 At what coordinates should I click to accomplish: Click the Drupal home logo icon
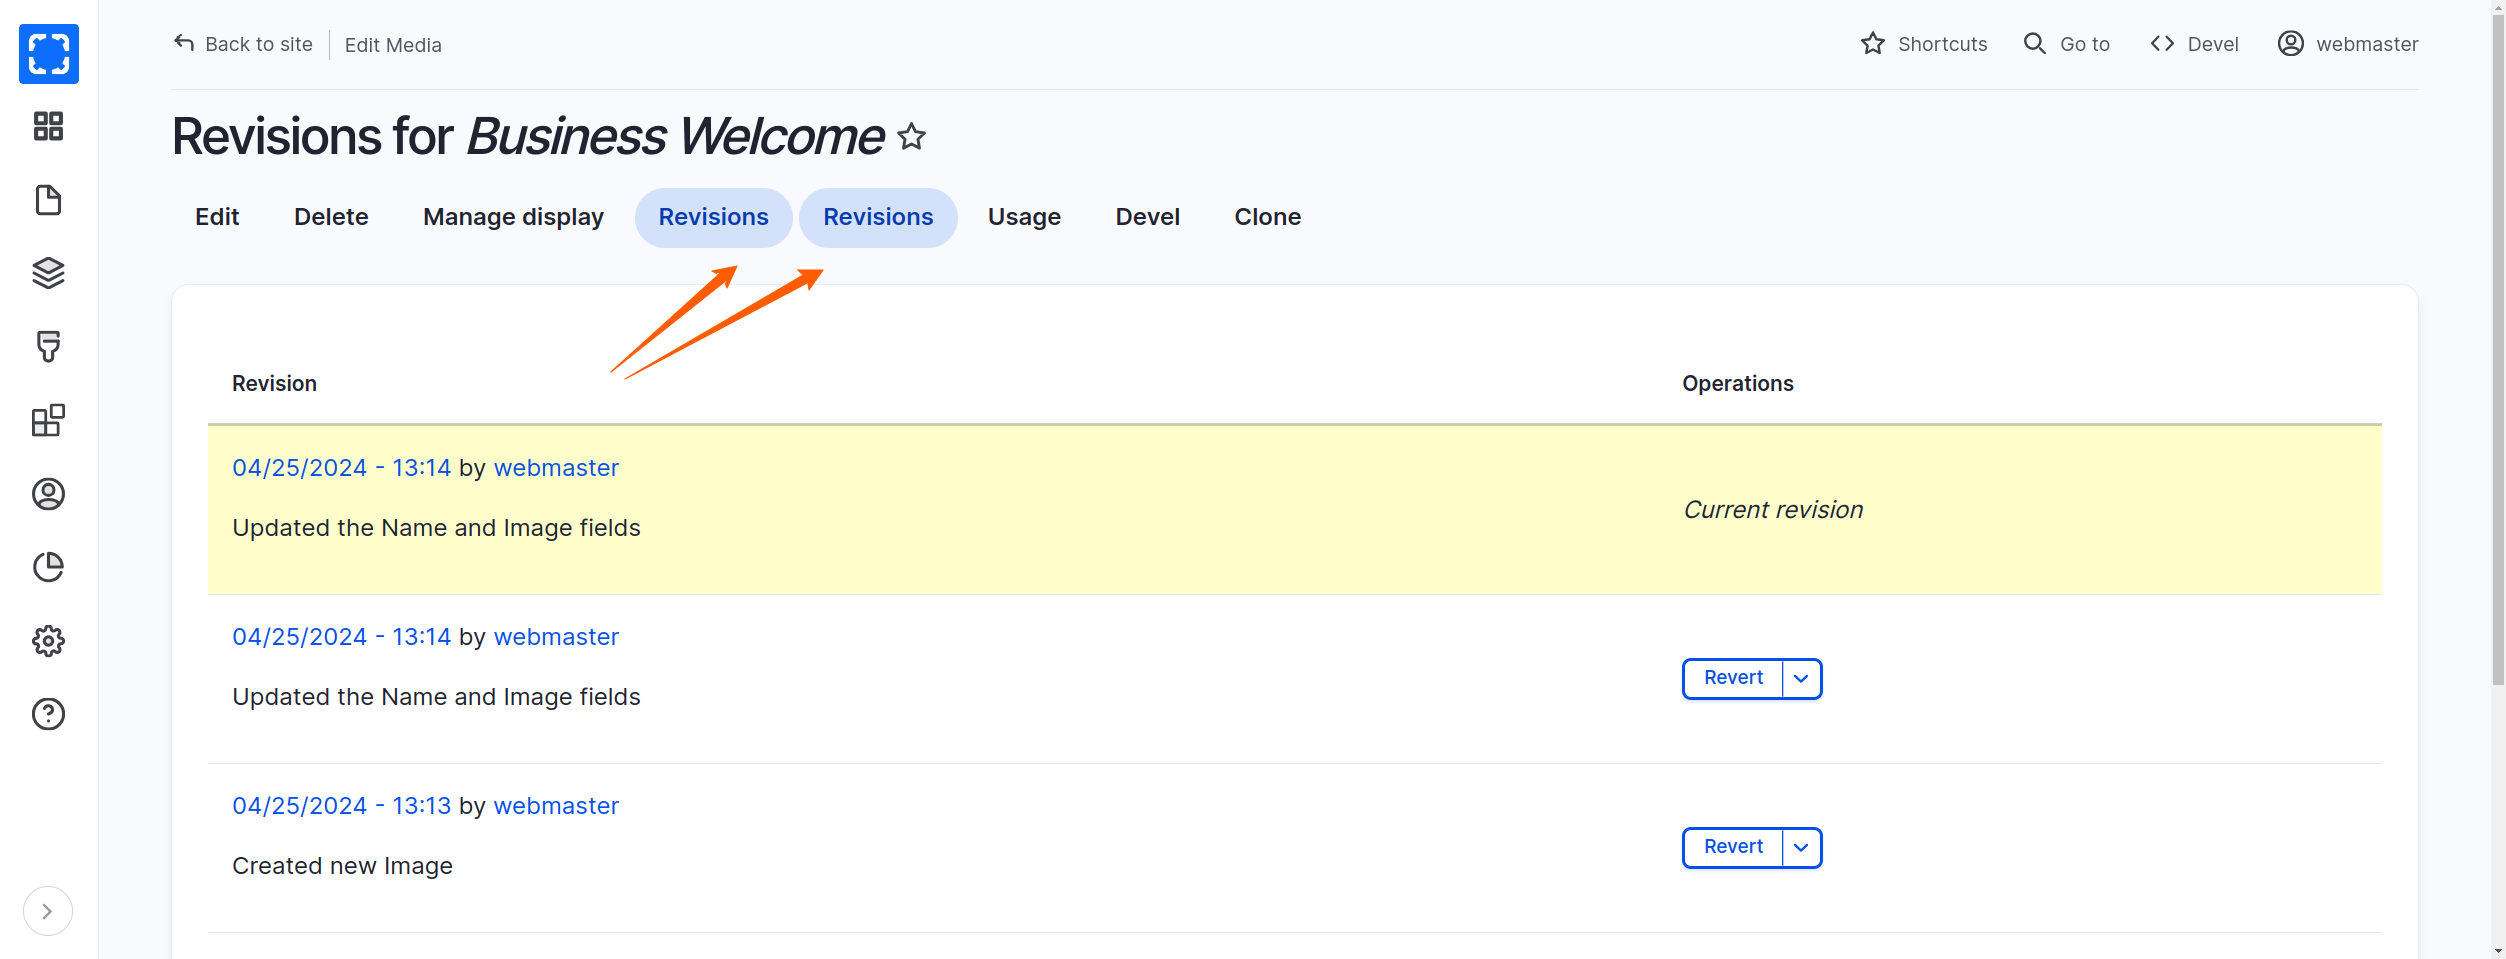point(48,54)
